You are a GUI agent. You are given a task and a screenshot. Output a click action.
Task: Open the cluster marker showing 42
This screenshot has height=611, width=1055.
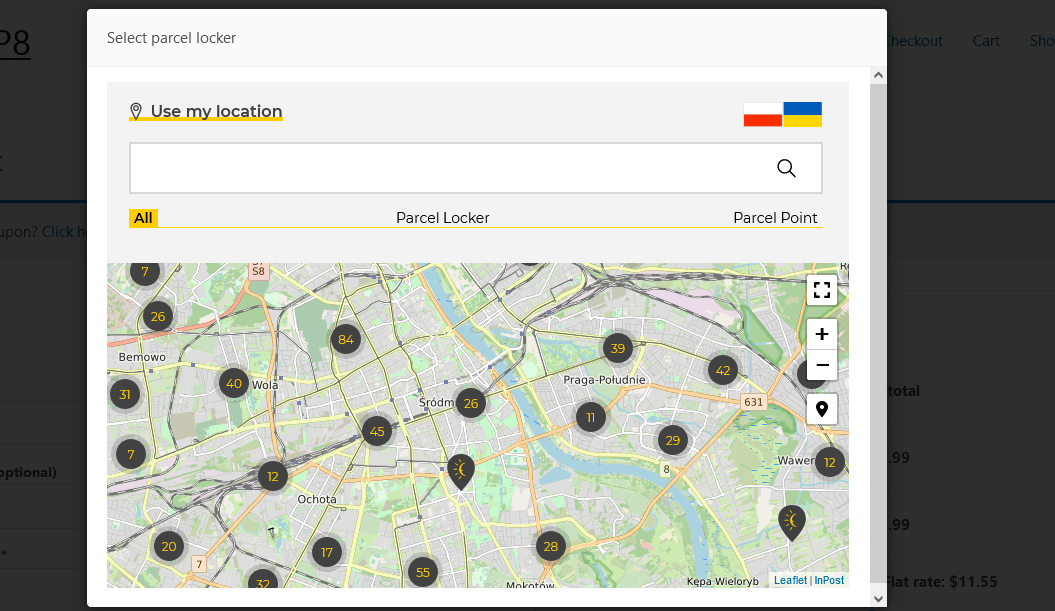tap(723, 370)
